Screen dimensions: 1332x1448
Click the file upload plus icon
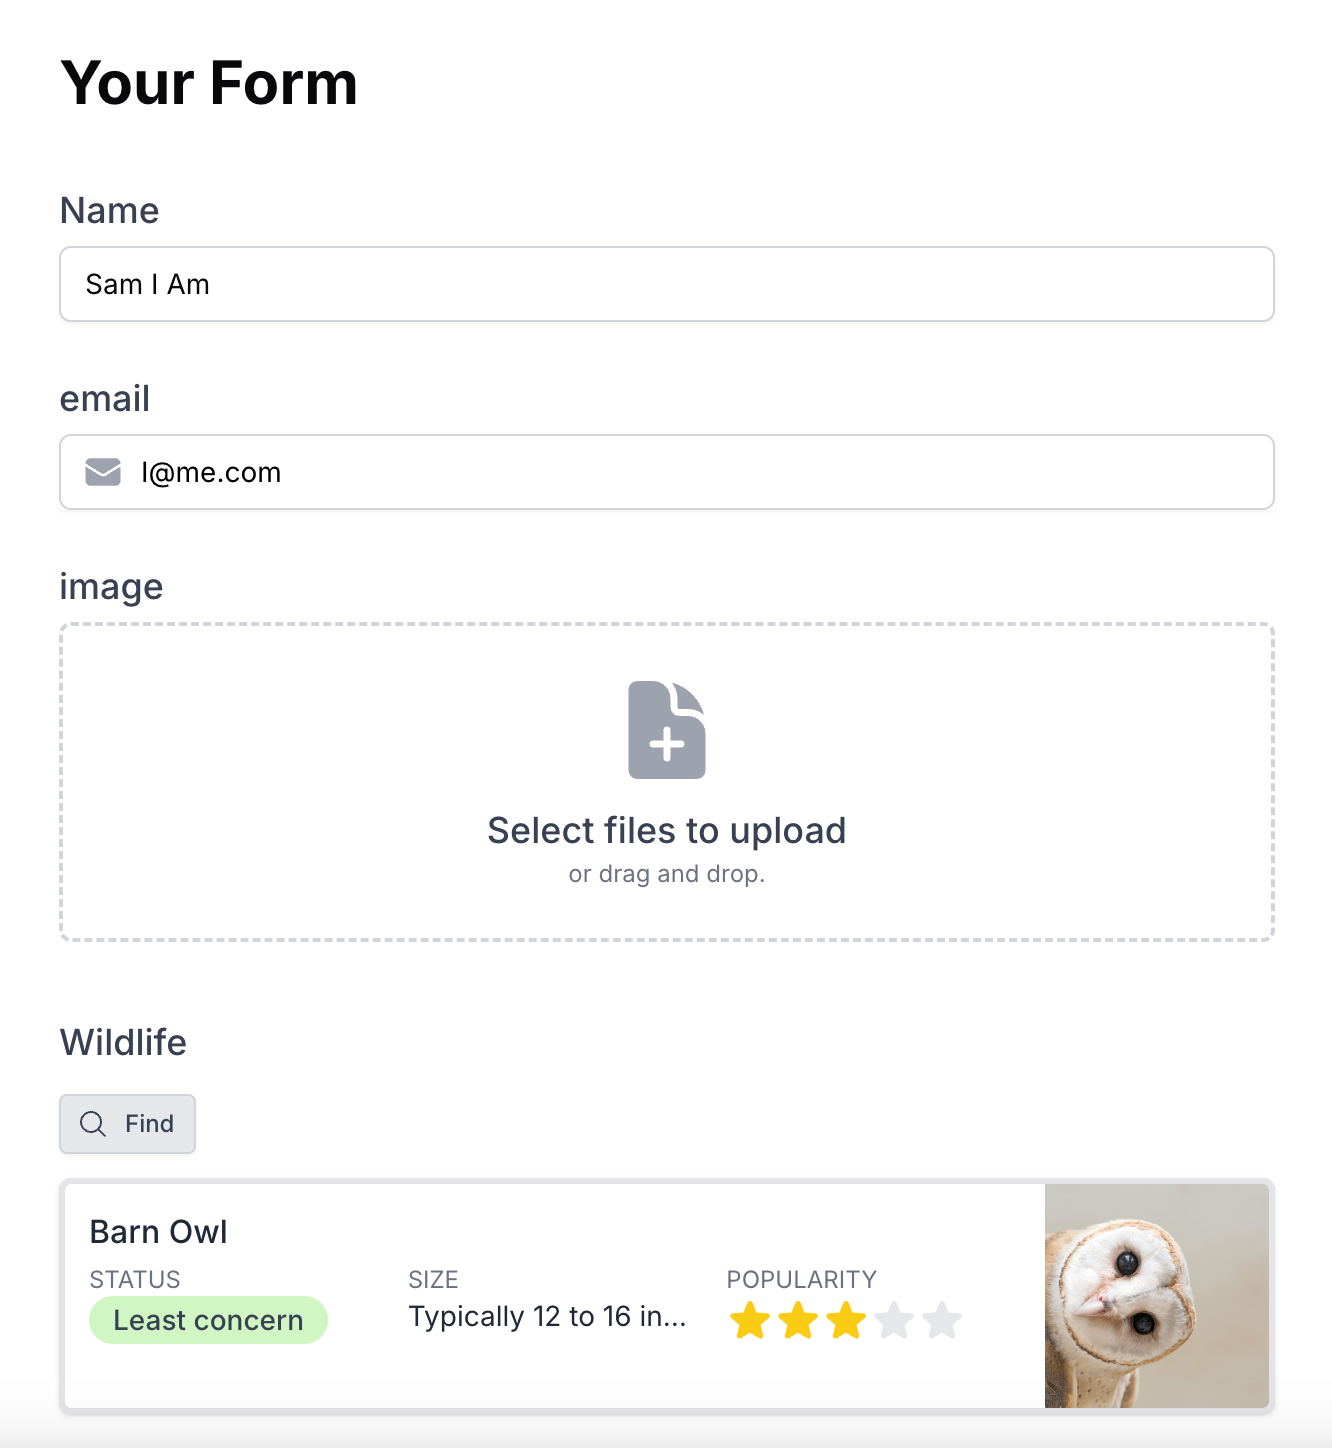667,730
